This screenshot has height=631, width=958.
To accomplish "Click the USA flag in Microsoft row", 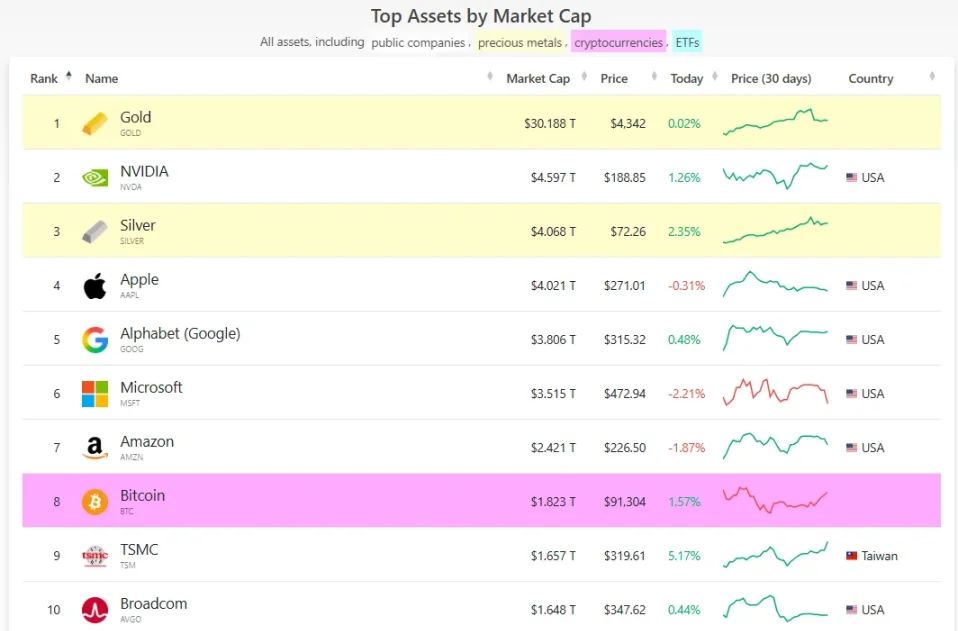I will pos(852,394).
